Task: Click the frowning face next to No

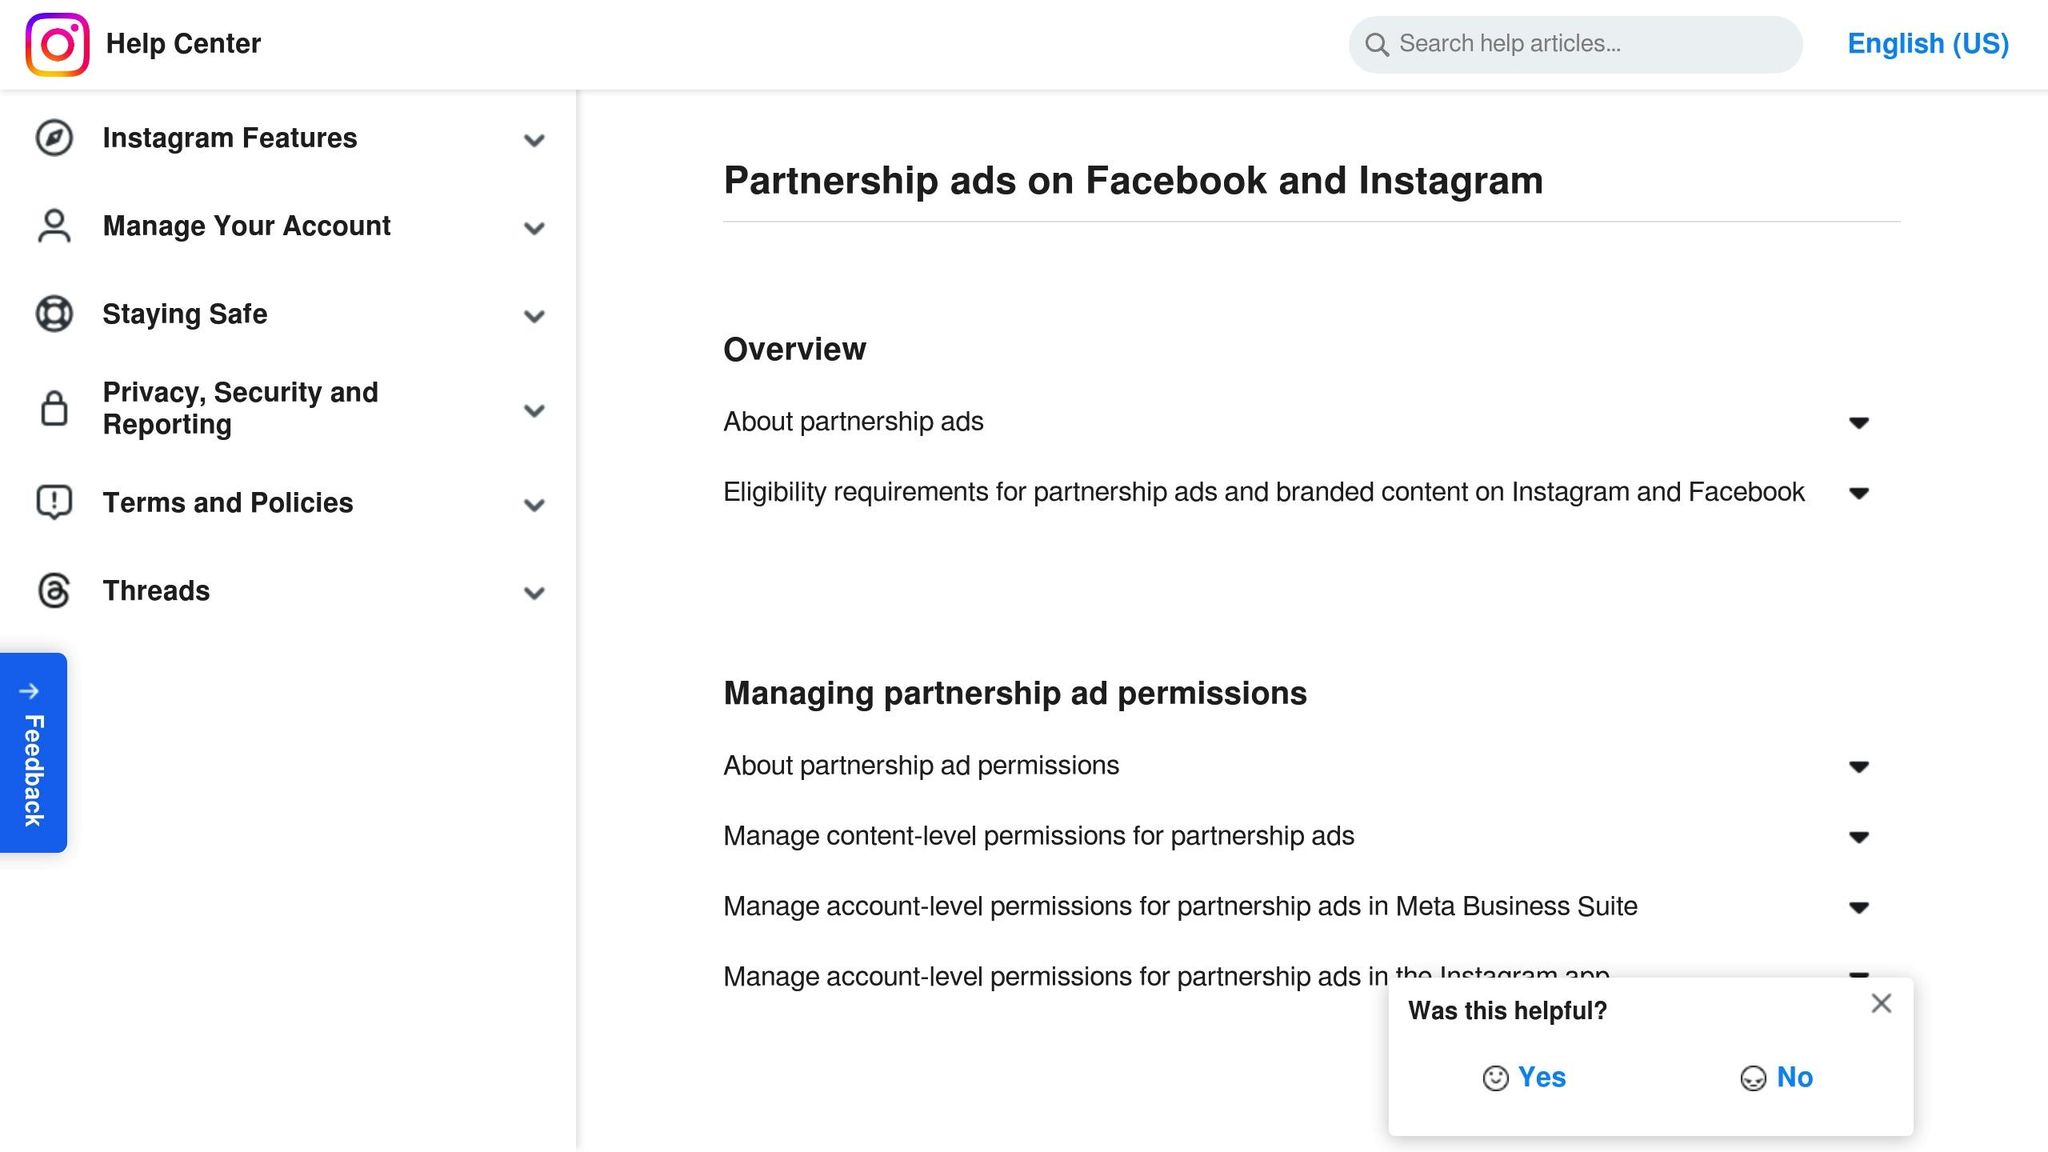Action: (1751, 1078)
